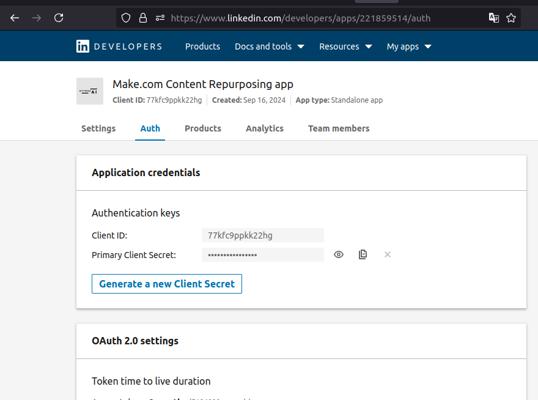Open the Products link in the top navigation

tap(202, 46)
